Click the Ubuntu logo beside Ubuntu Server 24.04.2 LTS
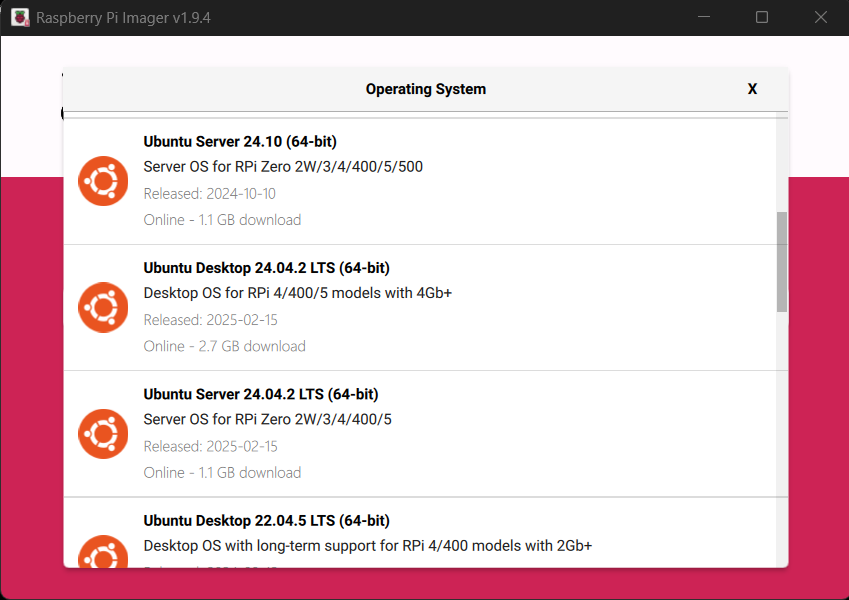849x600 pixels. tap(103, 434)
